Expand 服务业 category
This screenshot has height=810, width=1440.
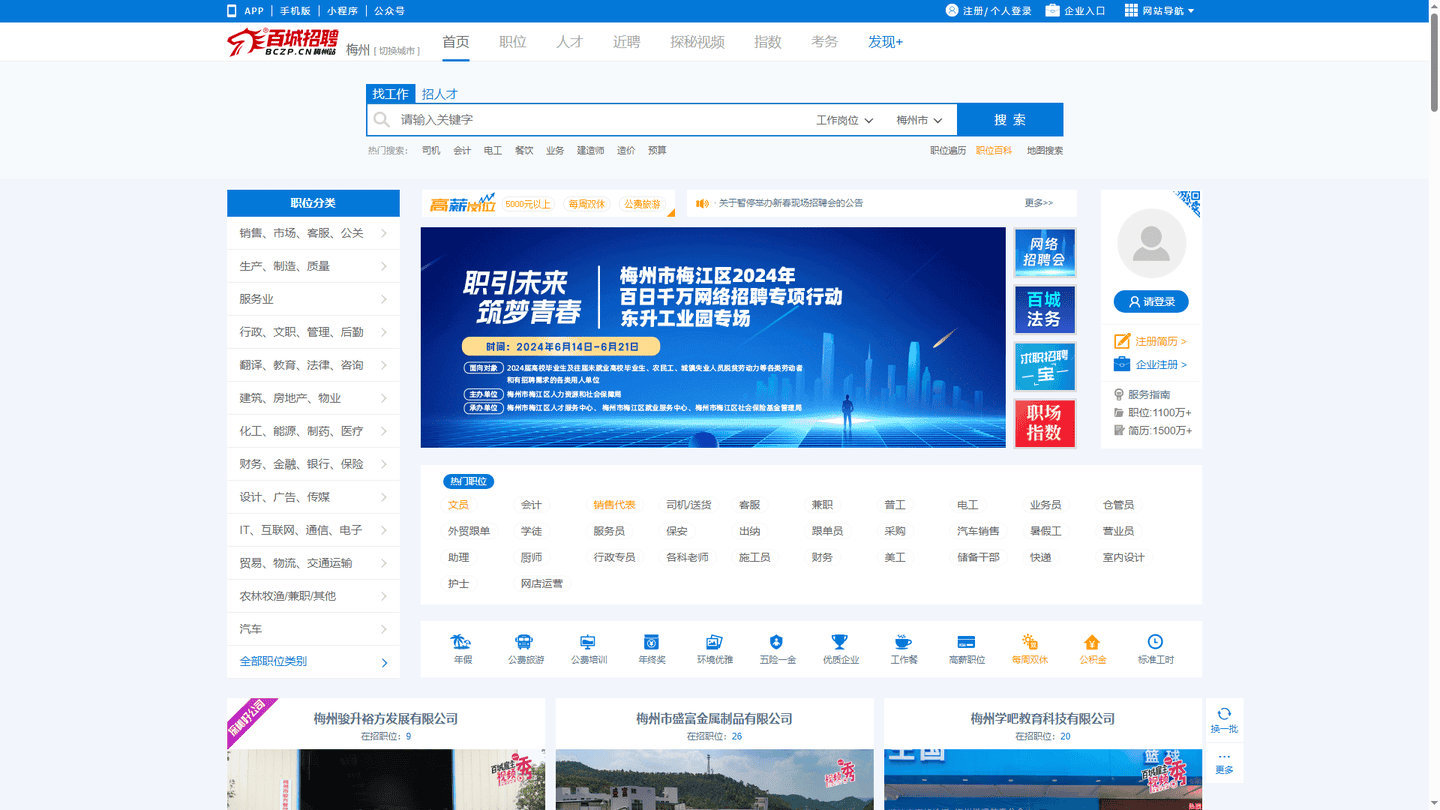click(x=313, y=299)
